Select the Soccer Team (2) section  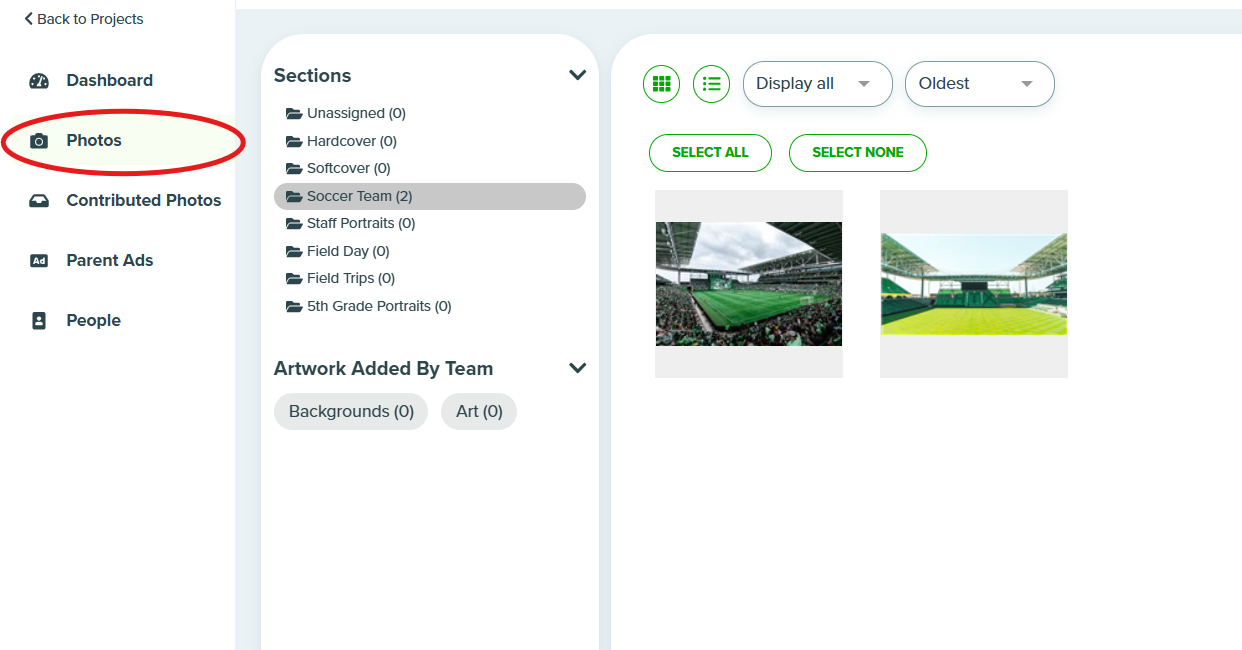pos(430,196)
